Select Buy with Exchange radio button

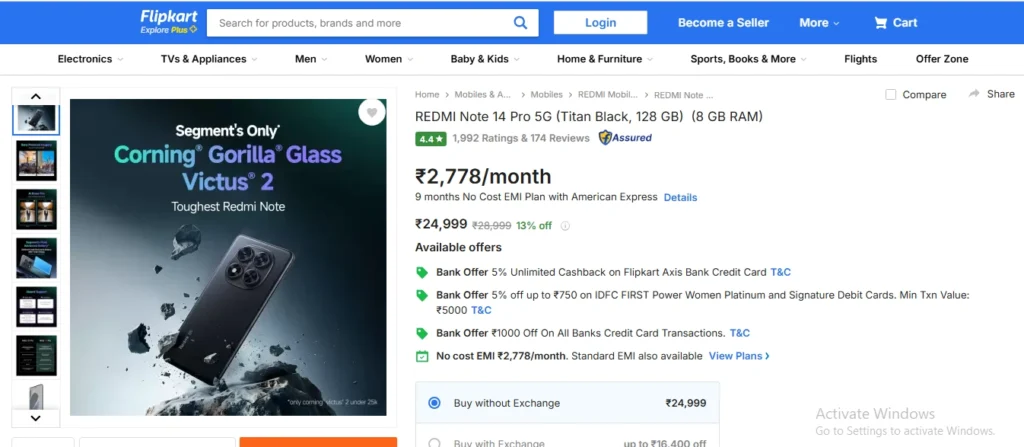click(434, 442)
